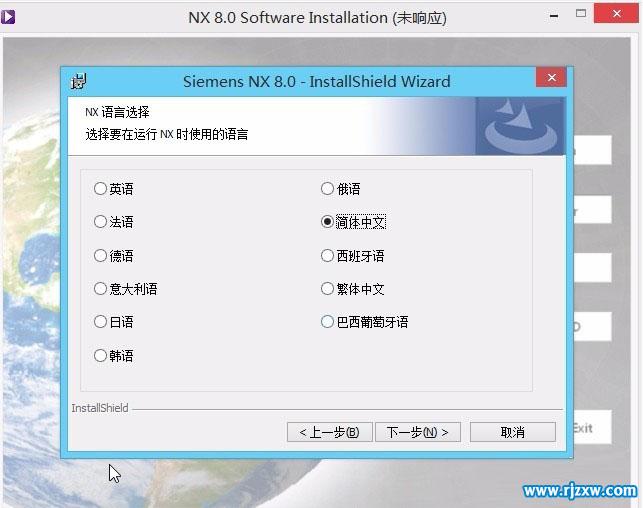
Task: Click the NX 语言选择 heading text
Action: coord(117,112)
